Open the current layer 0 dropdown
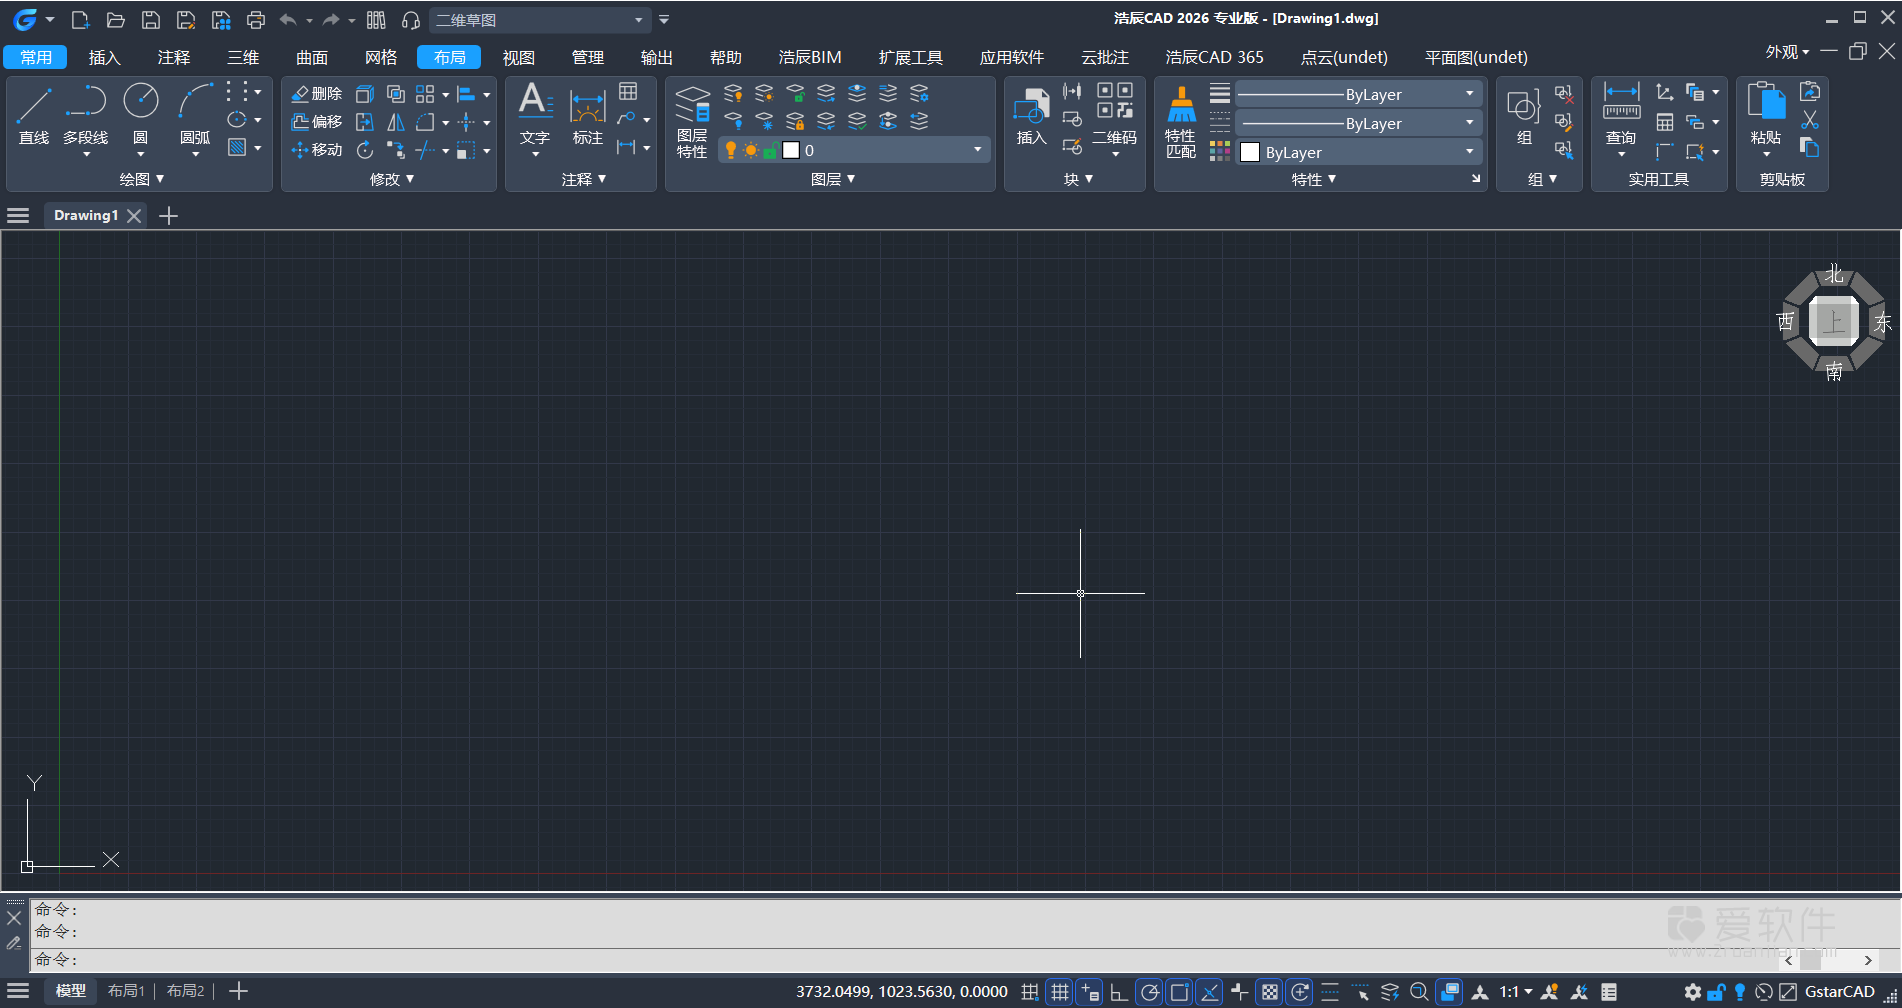The height and width of the screenshot is (1008, 1902). pyautogui.click(x=853, y=150)
